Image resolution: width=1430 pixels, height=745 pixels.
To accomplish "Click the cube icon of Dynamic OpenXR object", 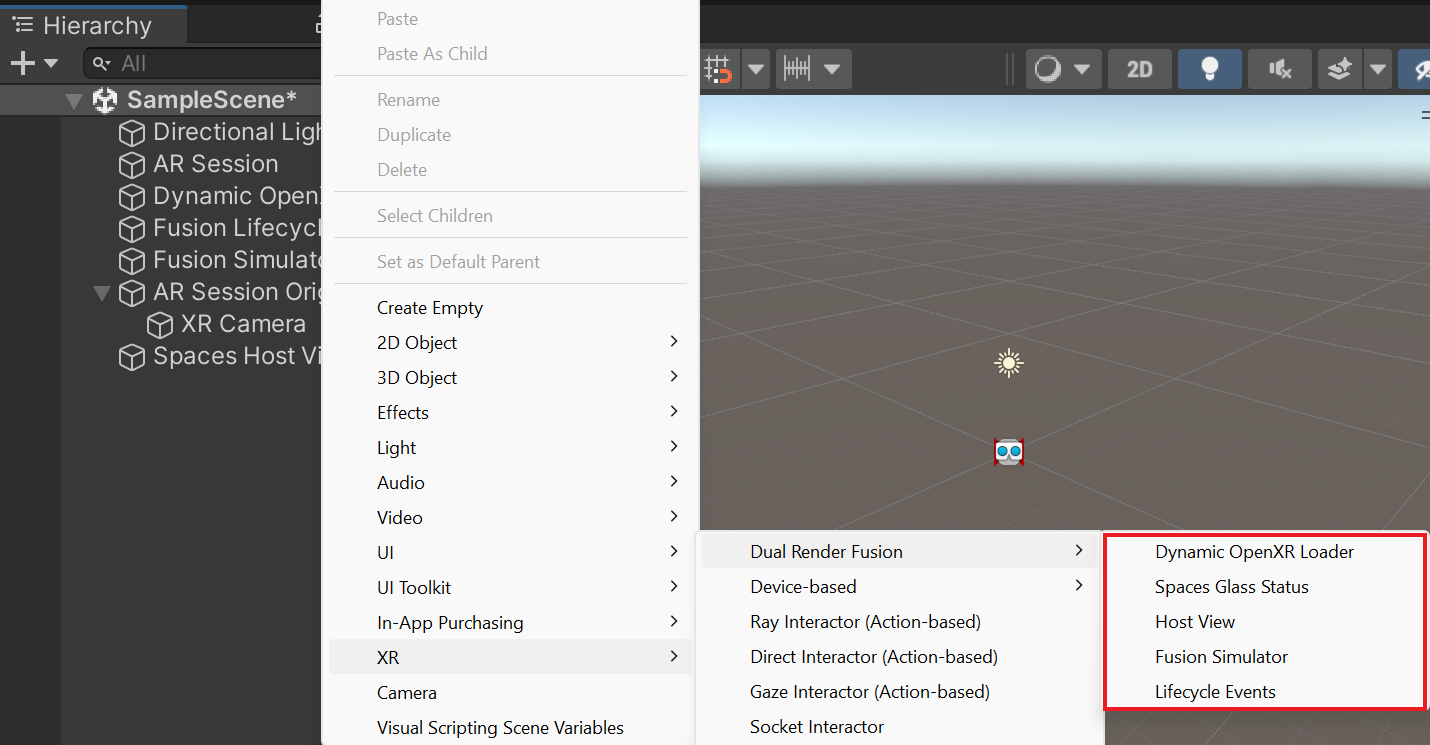I will click(x=132, y=197).
